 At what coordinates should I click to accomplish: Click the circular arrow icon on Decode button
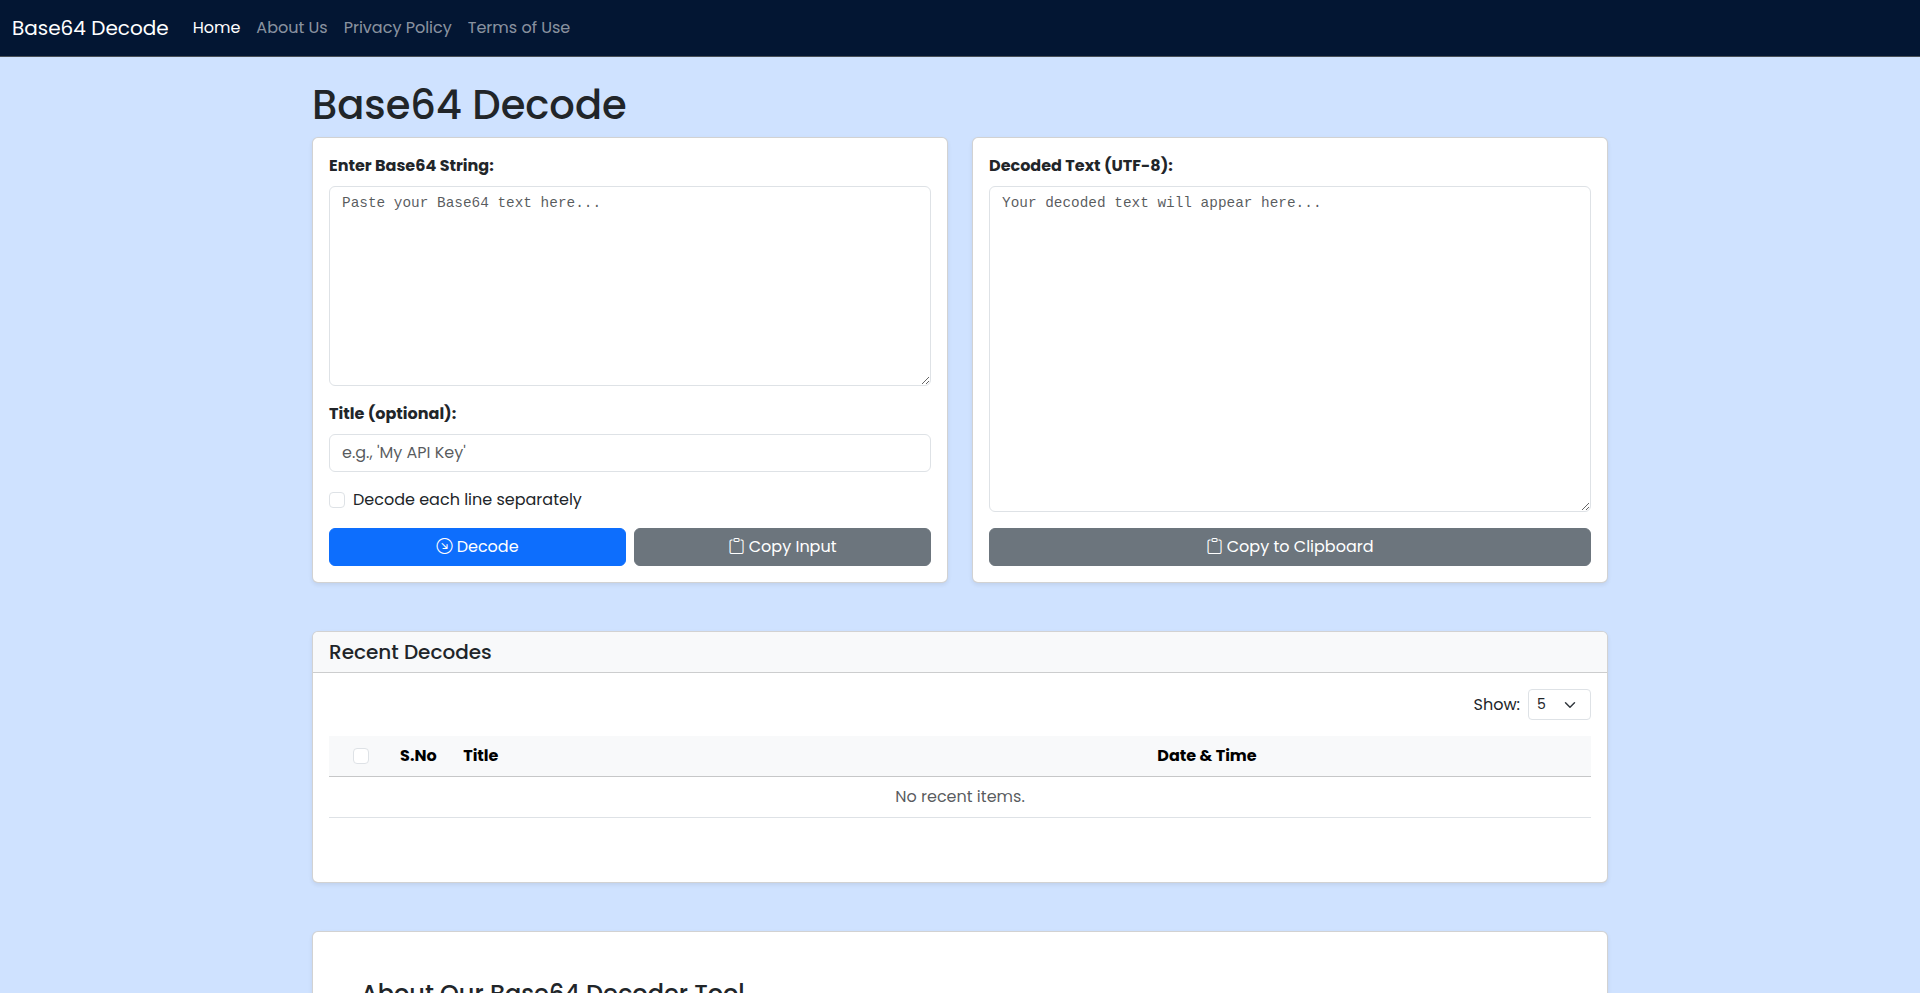tap(444, 546)
